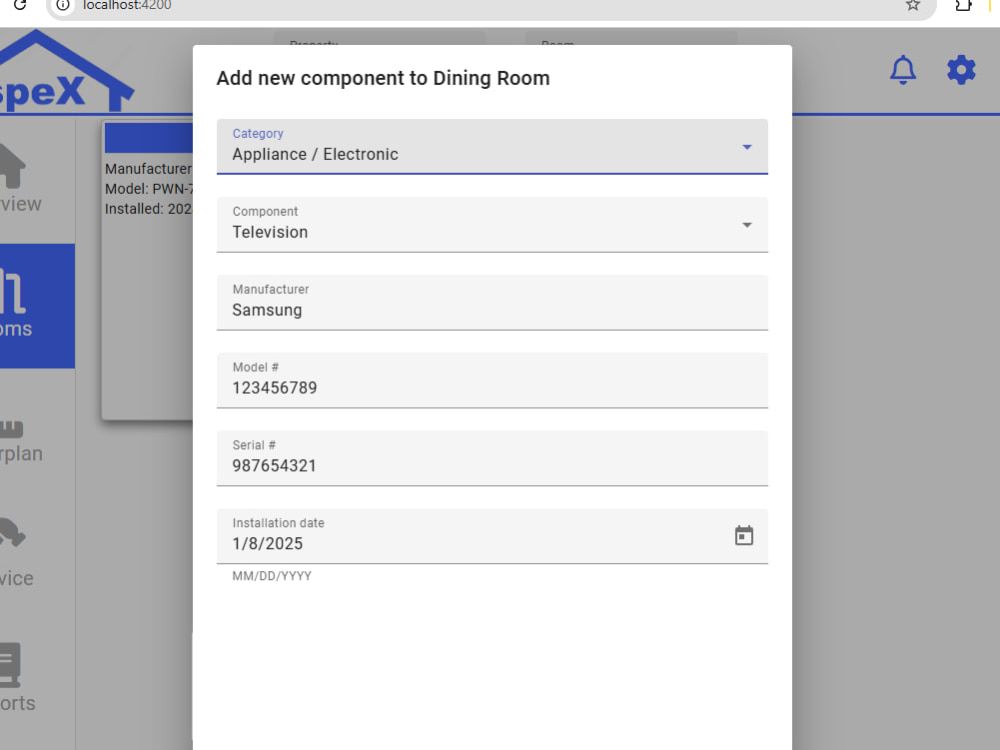Click the Category dropdown arrow
This screenshot has height=750, width=1000.
pos(747,147)
